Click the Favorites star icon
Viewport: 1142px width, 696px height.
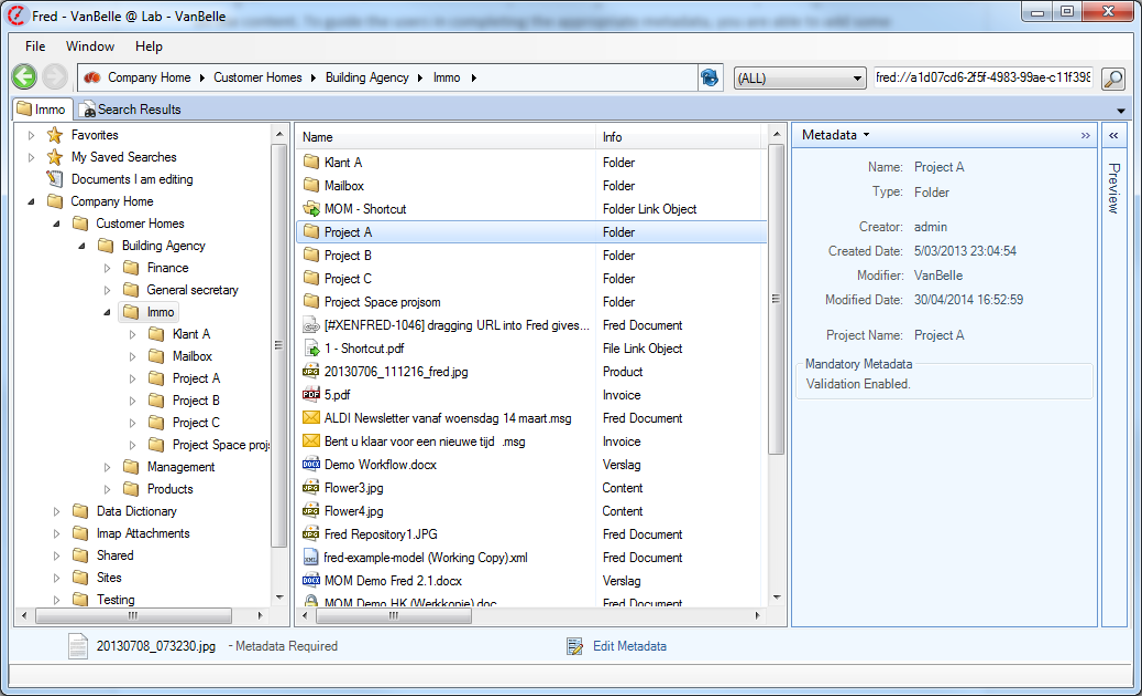(x=55, y=135)
